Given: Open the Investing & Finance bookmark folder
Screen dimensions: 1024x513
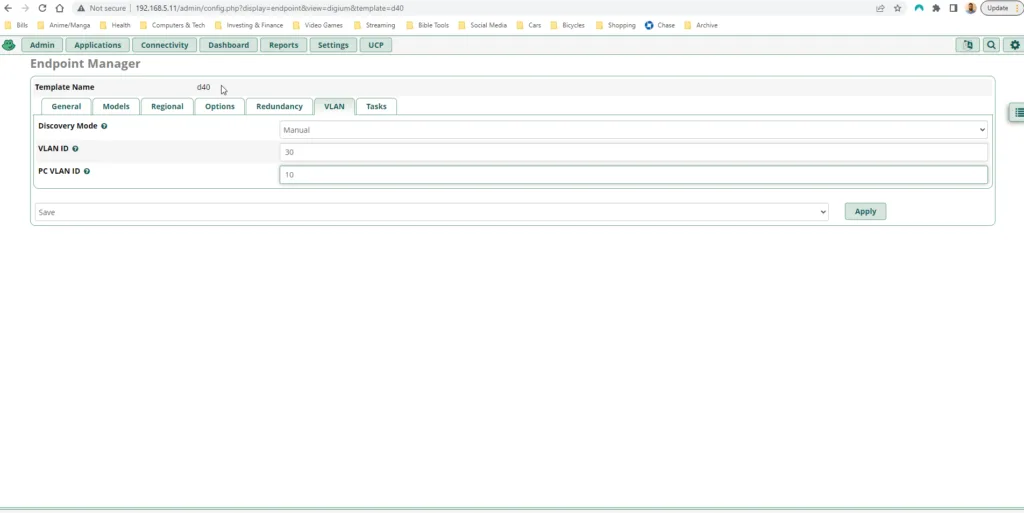Looking at the screenshot, I should (249, 25).
